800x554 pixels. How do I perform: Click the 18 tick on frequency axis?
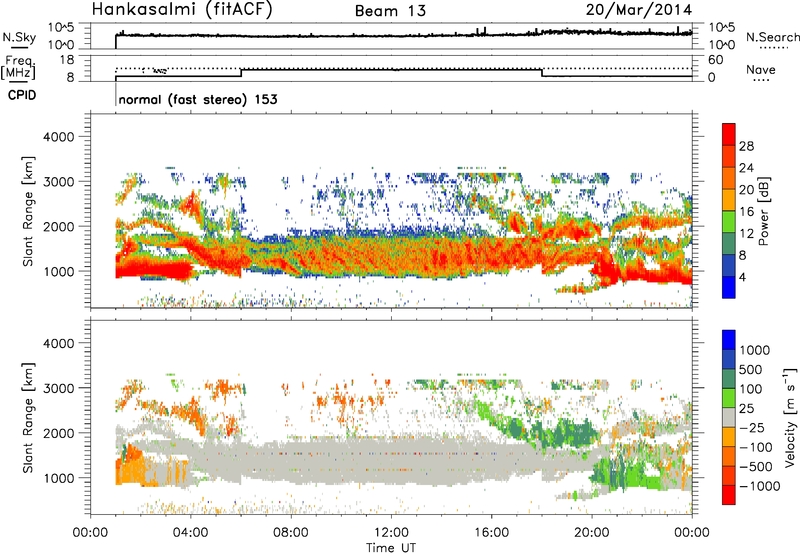(x=67, y=60)
